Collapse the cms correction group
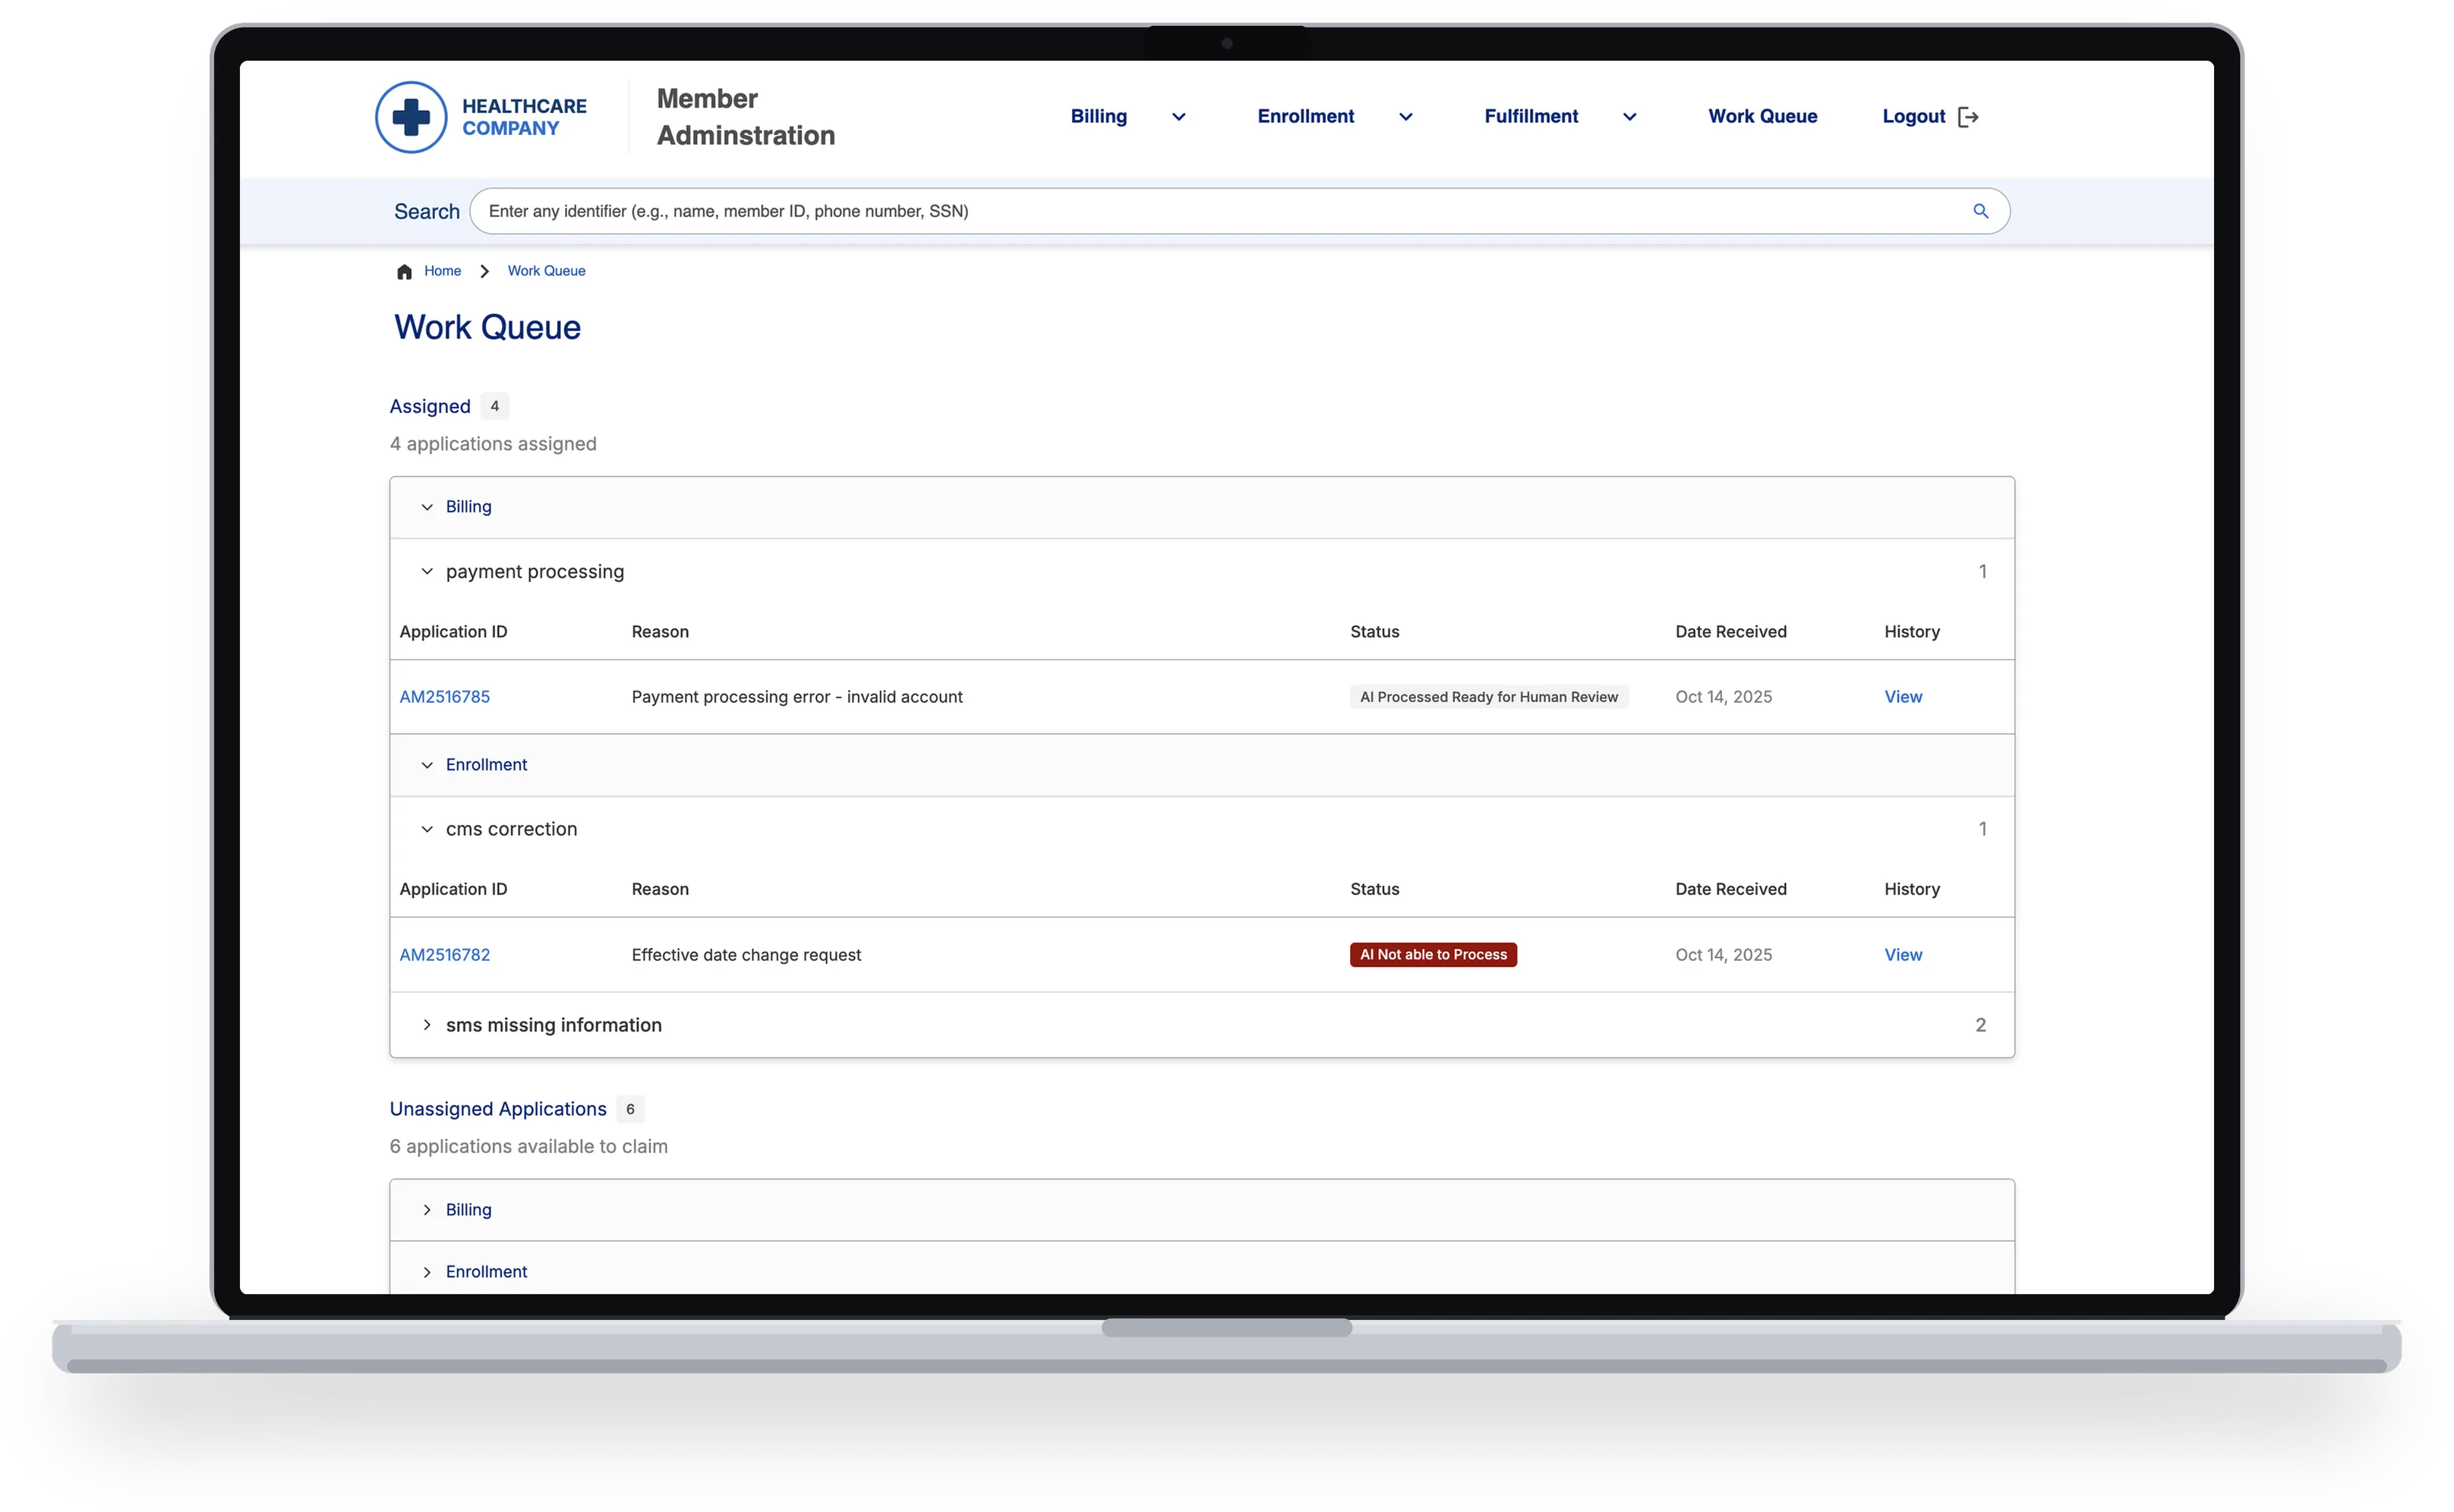The height and width of the screenshot is (1512, 2454). point(427,829)
